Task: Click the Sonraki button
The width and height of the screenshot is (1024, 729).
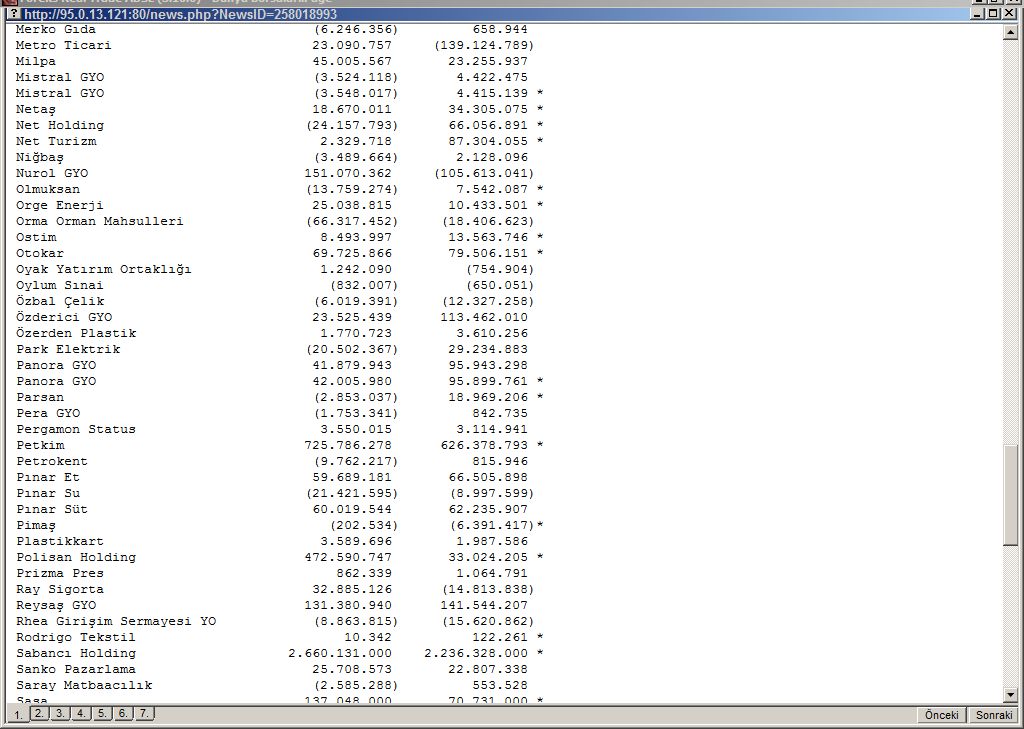Action: pos(993,715)
